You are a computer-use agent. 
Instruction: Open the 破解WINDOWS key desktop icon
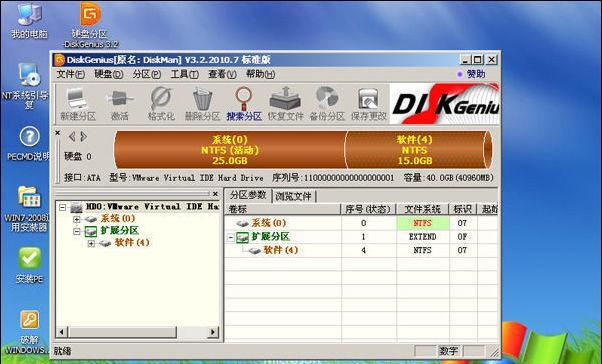coord(28,333)
